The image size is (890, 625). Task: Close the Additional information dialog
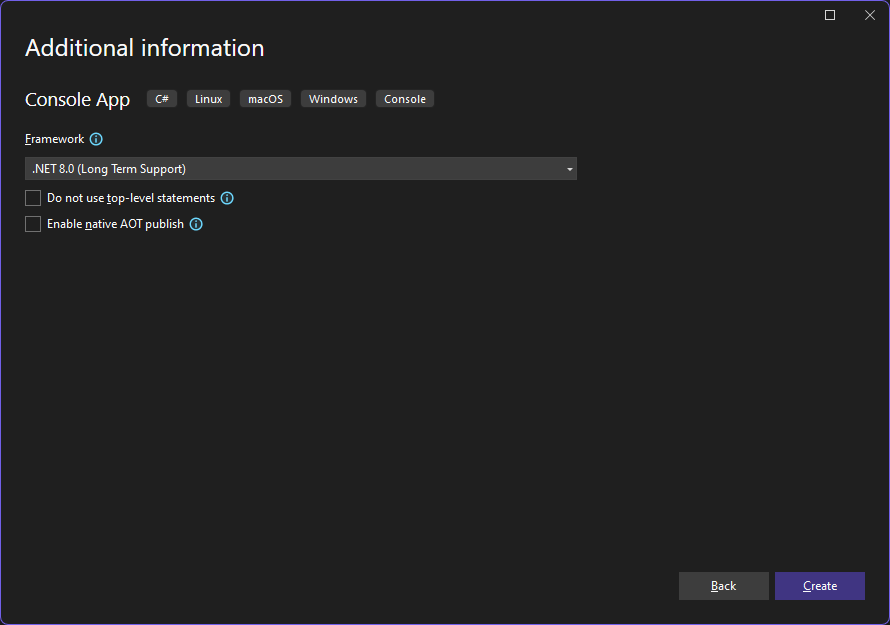(x=870, y=15)
